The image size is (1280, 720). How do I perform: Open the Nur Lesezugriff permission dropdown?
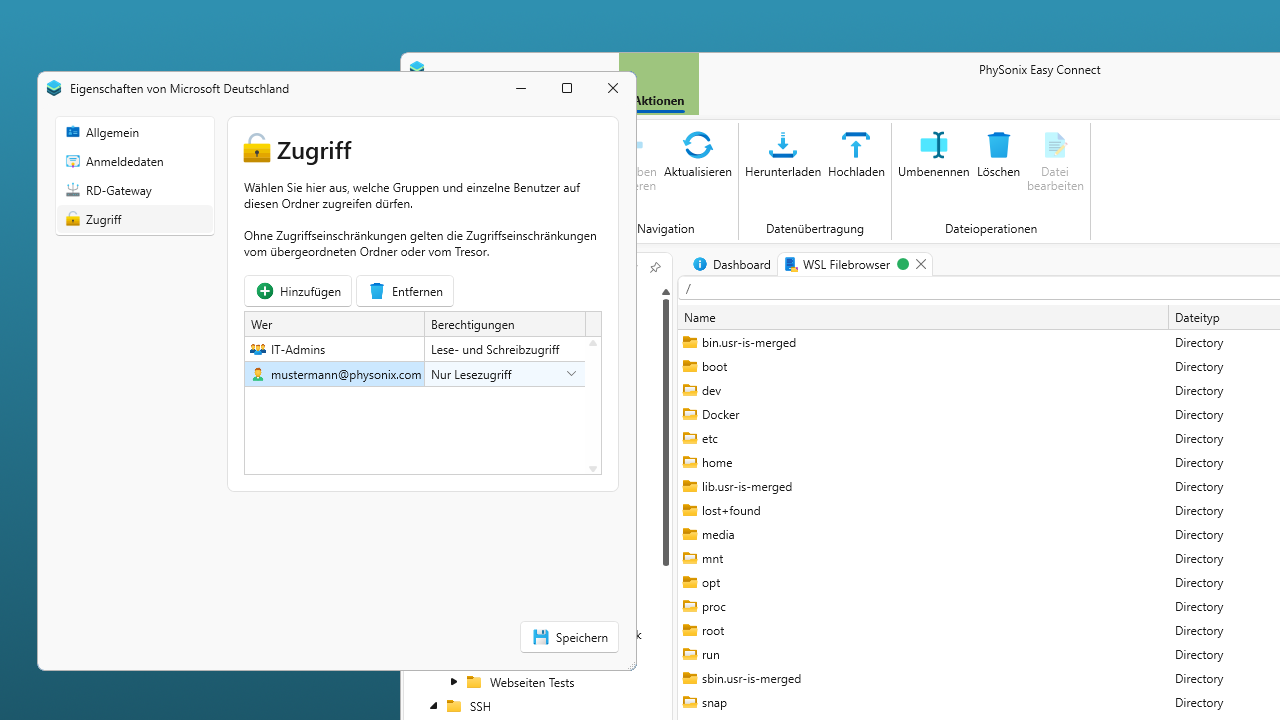(571, 374)
